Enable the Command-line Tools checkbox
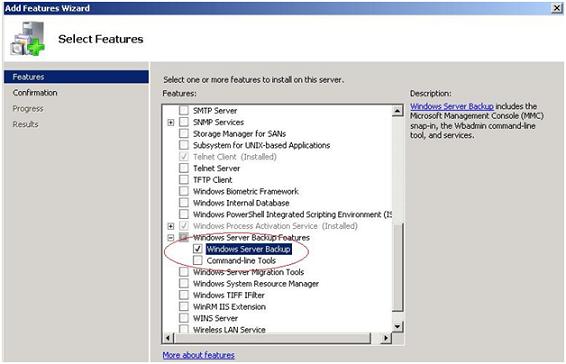Screen dimensions: 566x364 [x=197, y=260]
